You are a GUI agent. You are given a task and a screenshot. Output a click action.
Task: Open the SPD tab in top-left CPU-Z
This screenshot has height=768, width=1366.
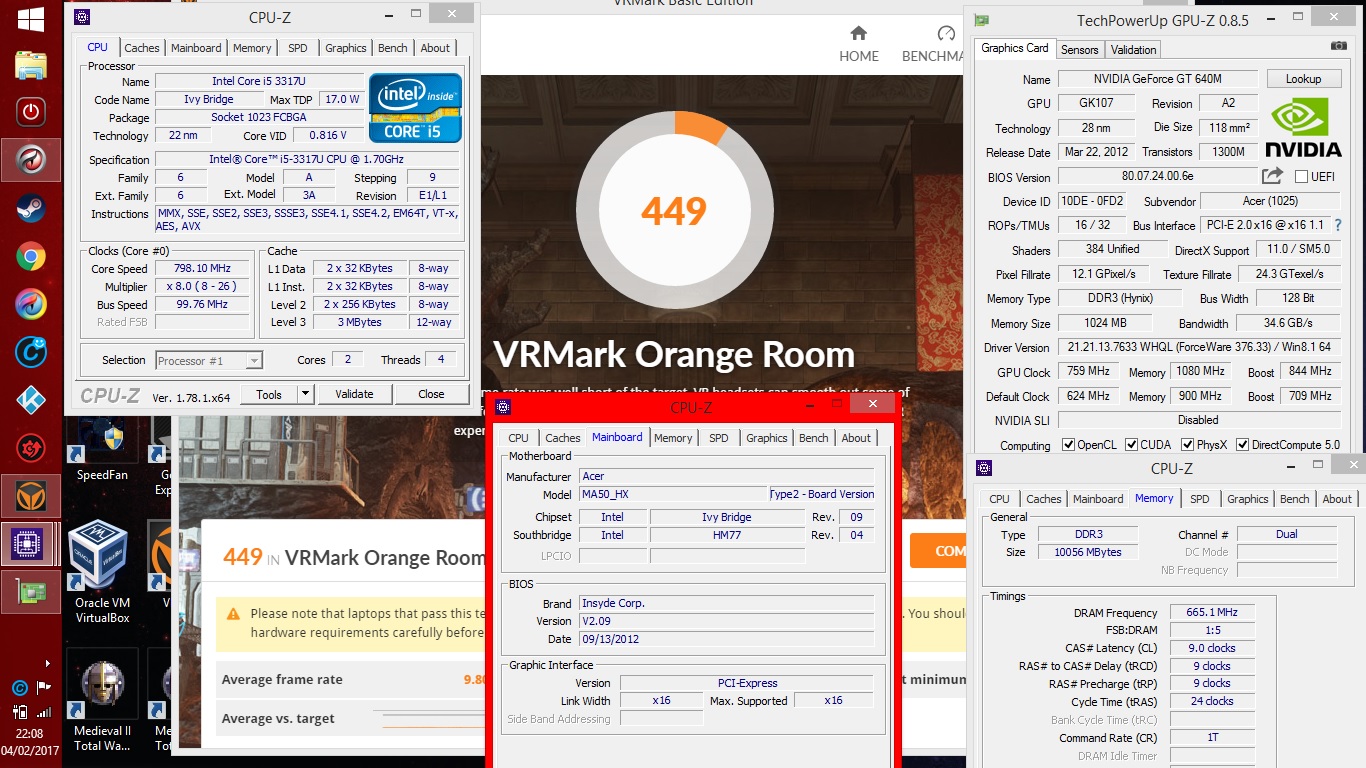pos(298,48)
